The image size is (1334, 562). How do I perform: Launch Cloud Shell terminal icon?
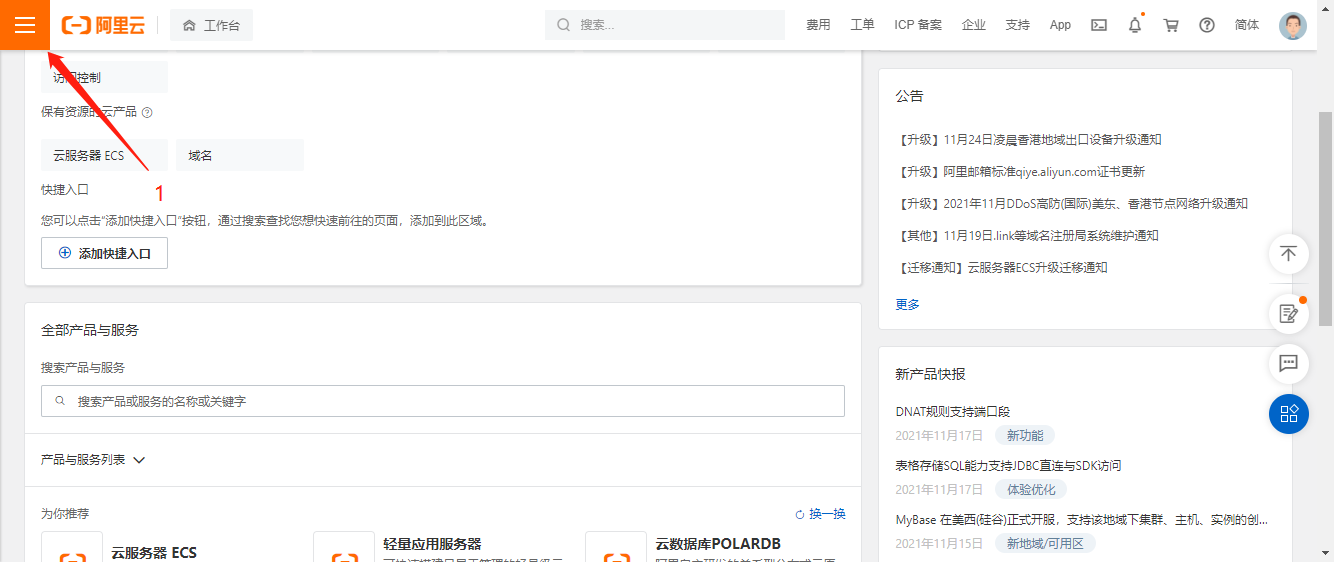(1099, 25)
